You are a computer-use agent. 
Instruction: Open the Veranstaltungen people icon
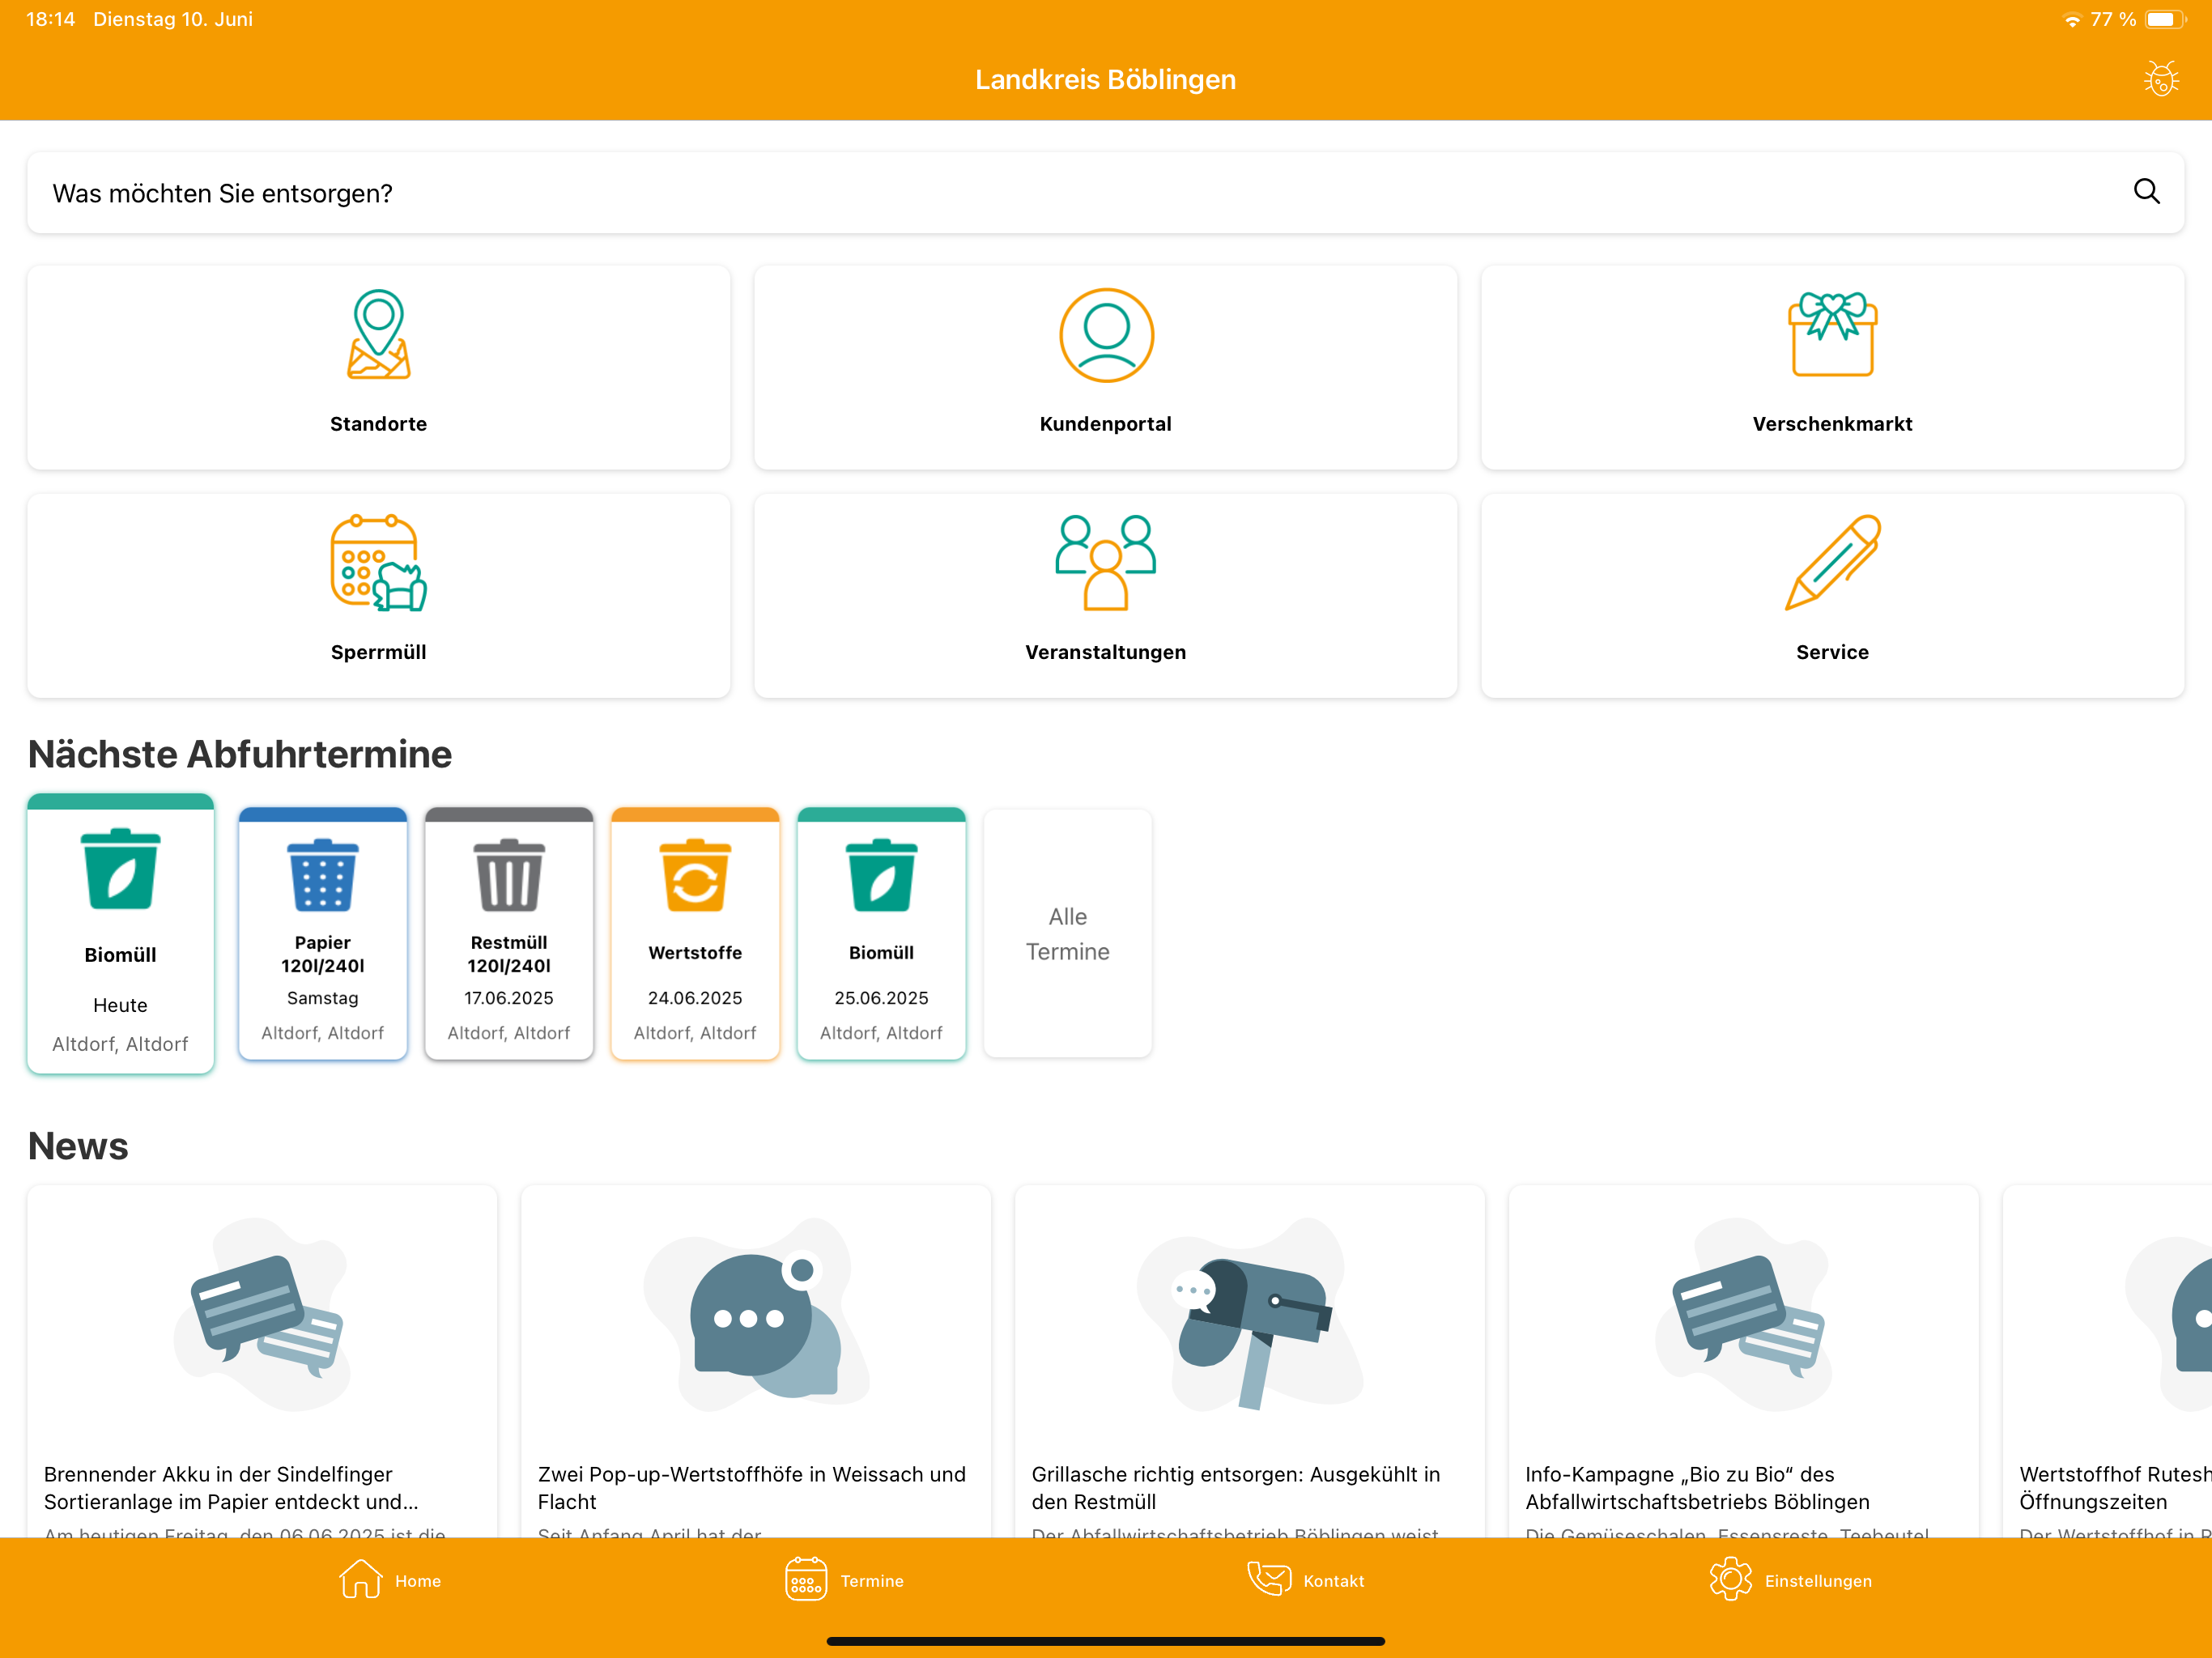click(1106, 562)
